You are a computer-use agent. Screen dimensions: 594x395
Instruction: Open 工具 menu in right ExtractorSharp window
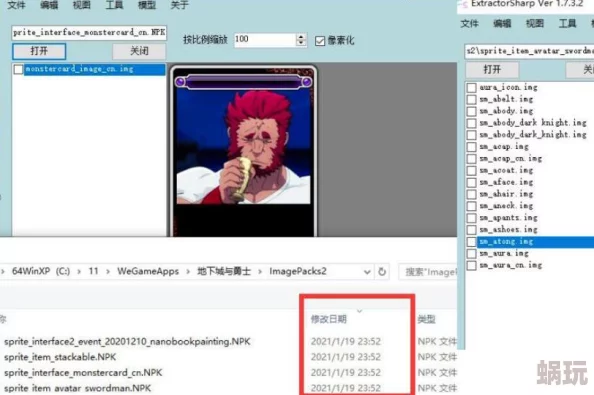(x=567, y=23)
